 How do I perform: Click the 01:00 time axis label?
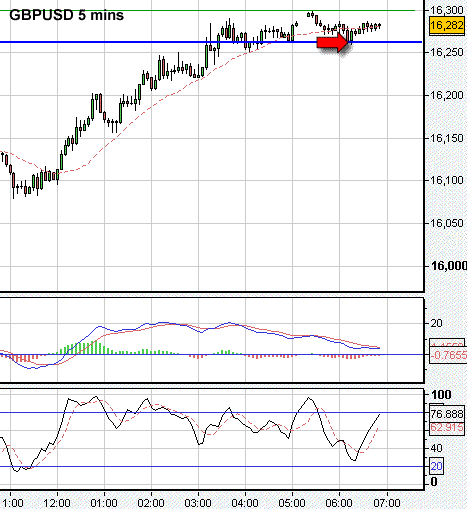click(104, 503)
